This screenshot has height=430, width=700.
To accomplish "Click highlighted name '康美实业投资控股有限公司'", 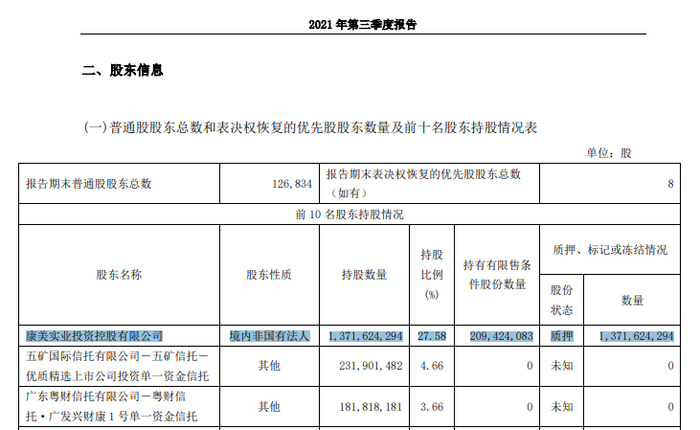I will [x=94, y=336].
